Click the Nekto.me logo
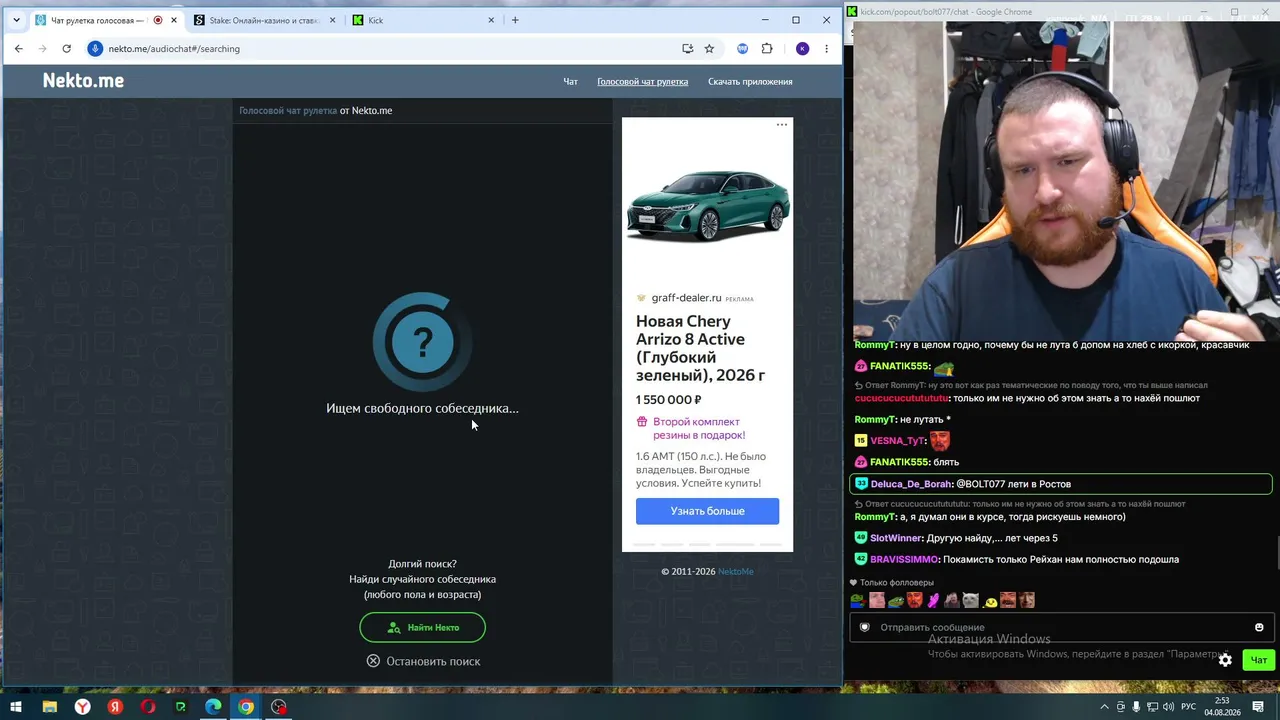The width and height of the screenshot is (1280, 720). 83,81
